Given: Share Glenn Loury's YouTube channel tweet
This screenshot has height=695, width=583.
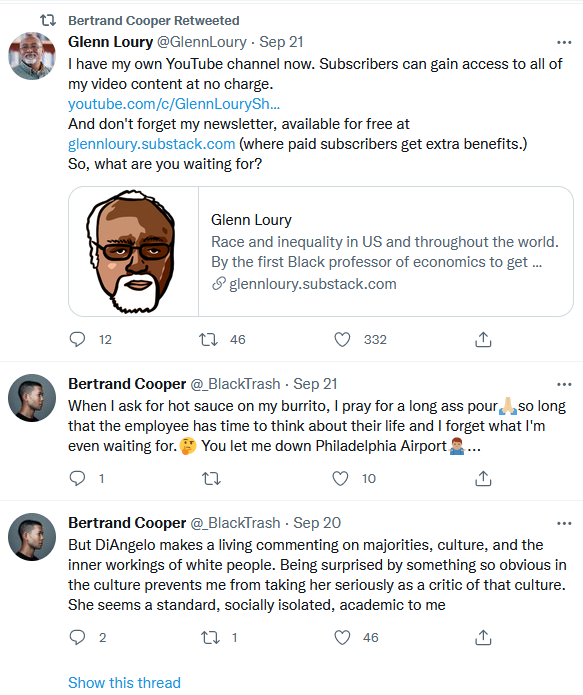Looking at the screenshot, I should click(483, 340).
